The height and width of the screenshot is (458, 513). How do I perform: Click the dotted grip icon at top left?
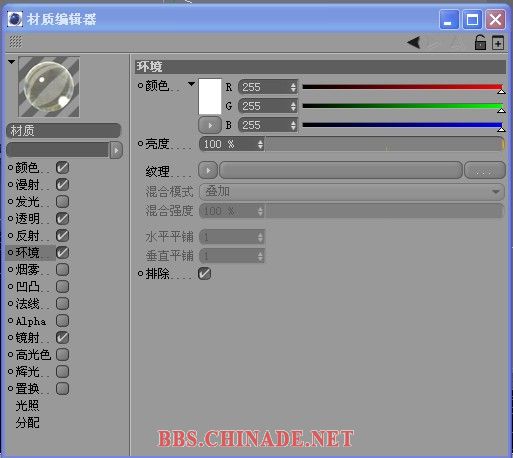tap(15, 42)
